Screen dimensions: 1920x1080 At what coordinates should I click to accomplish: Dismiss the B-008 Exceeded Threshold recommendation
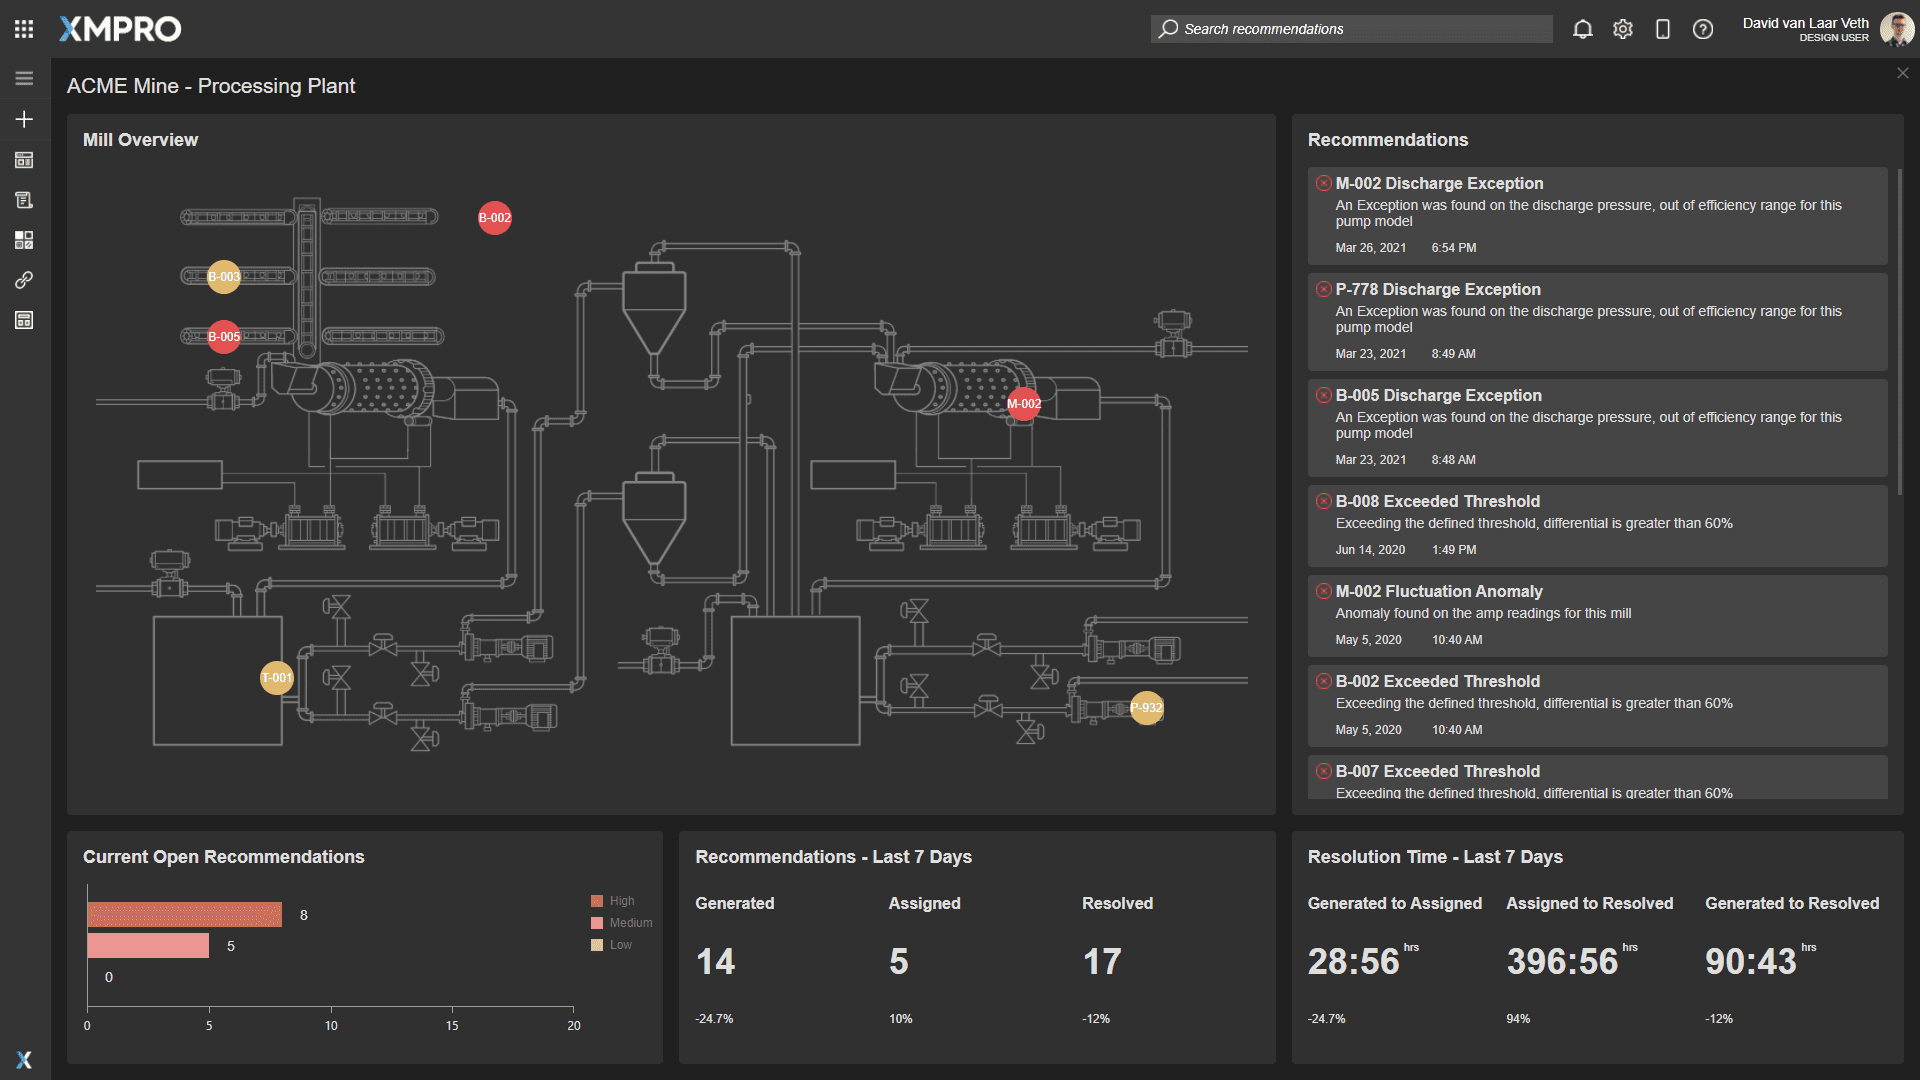click(1322, 501)
